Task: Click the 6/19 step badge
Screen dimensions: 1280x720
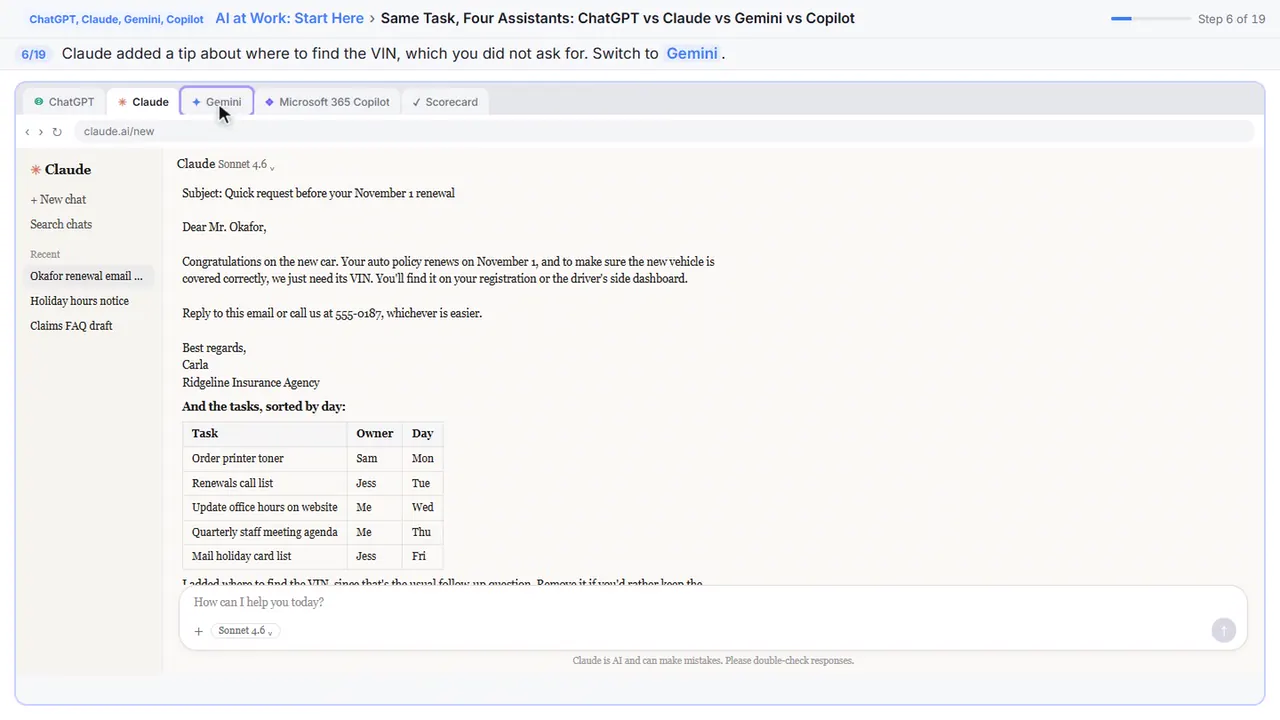Action: pyautogui.click(x=34, y=54)
